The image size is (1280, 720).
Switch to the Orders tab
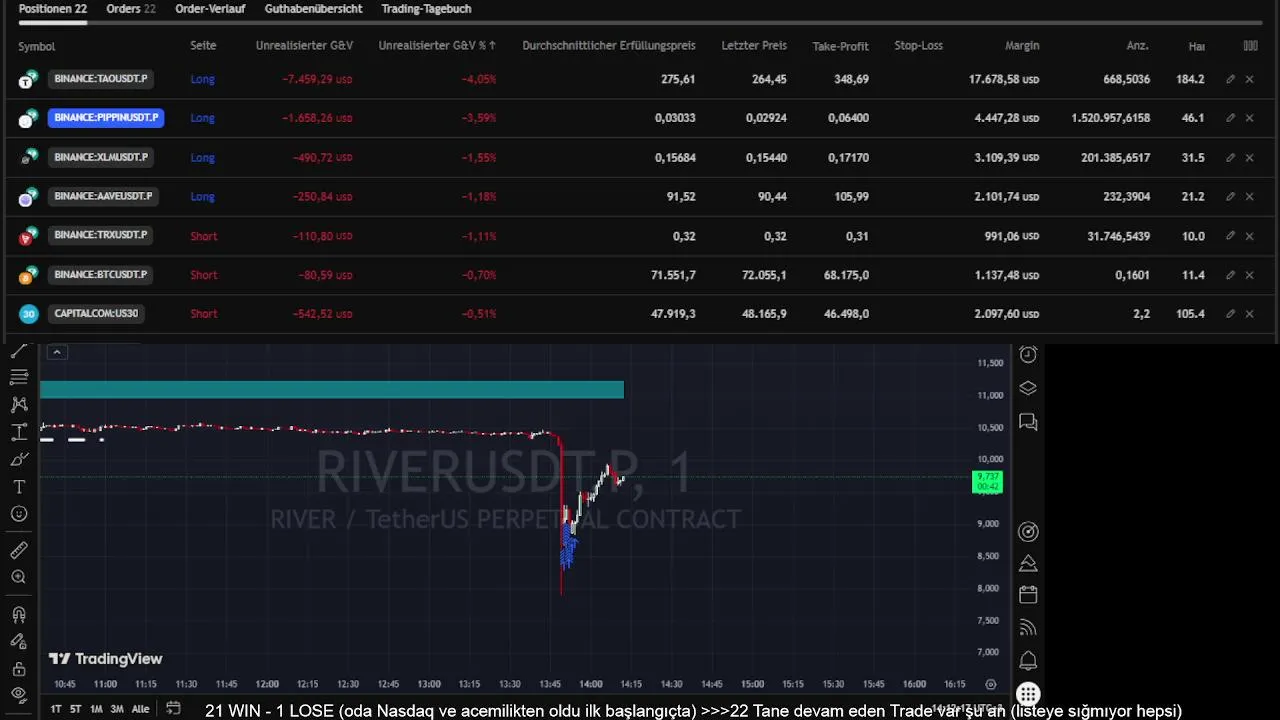(x=131, y=9)
